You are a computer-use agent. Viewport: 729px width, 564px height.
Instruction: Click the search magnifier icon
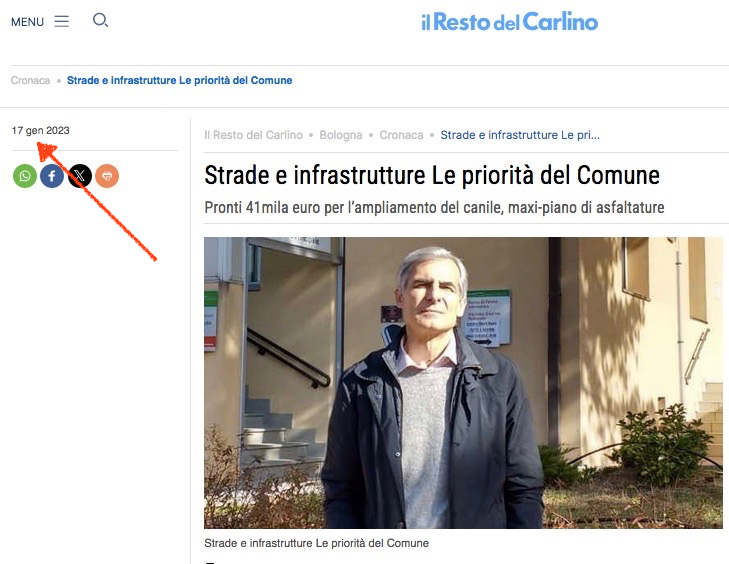click(x=100, y=20)
